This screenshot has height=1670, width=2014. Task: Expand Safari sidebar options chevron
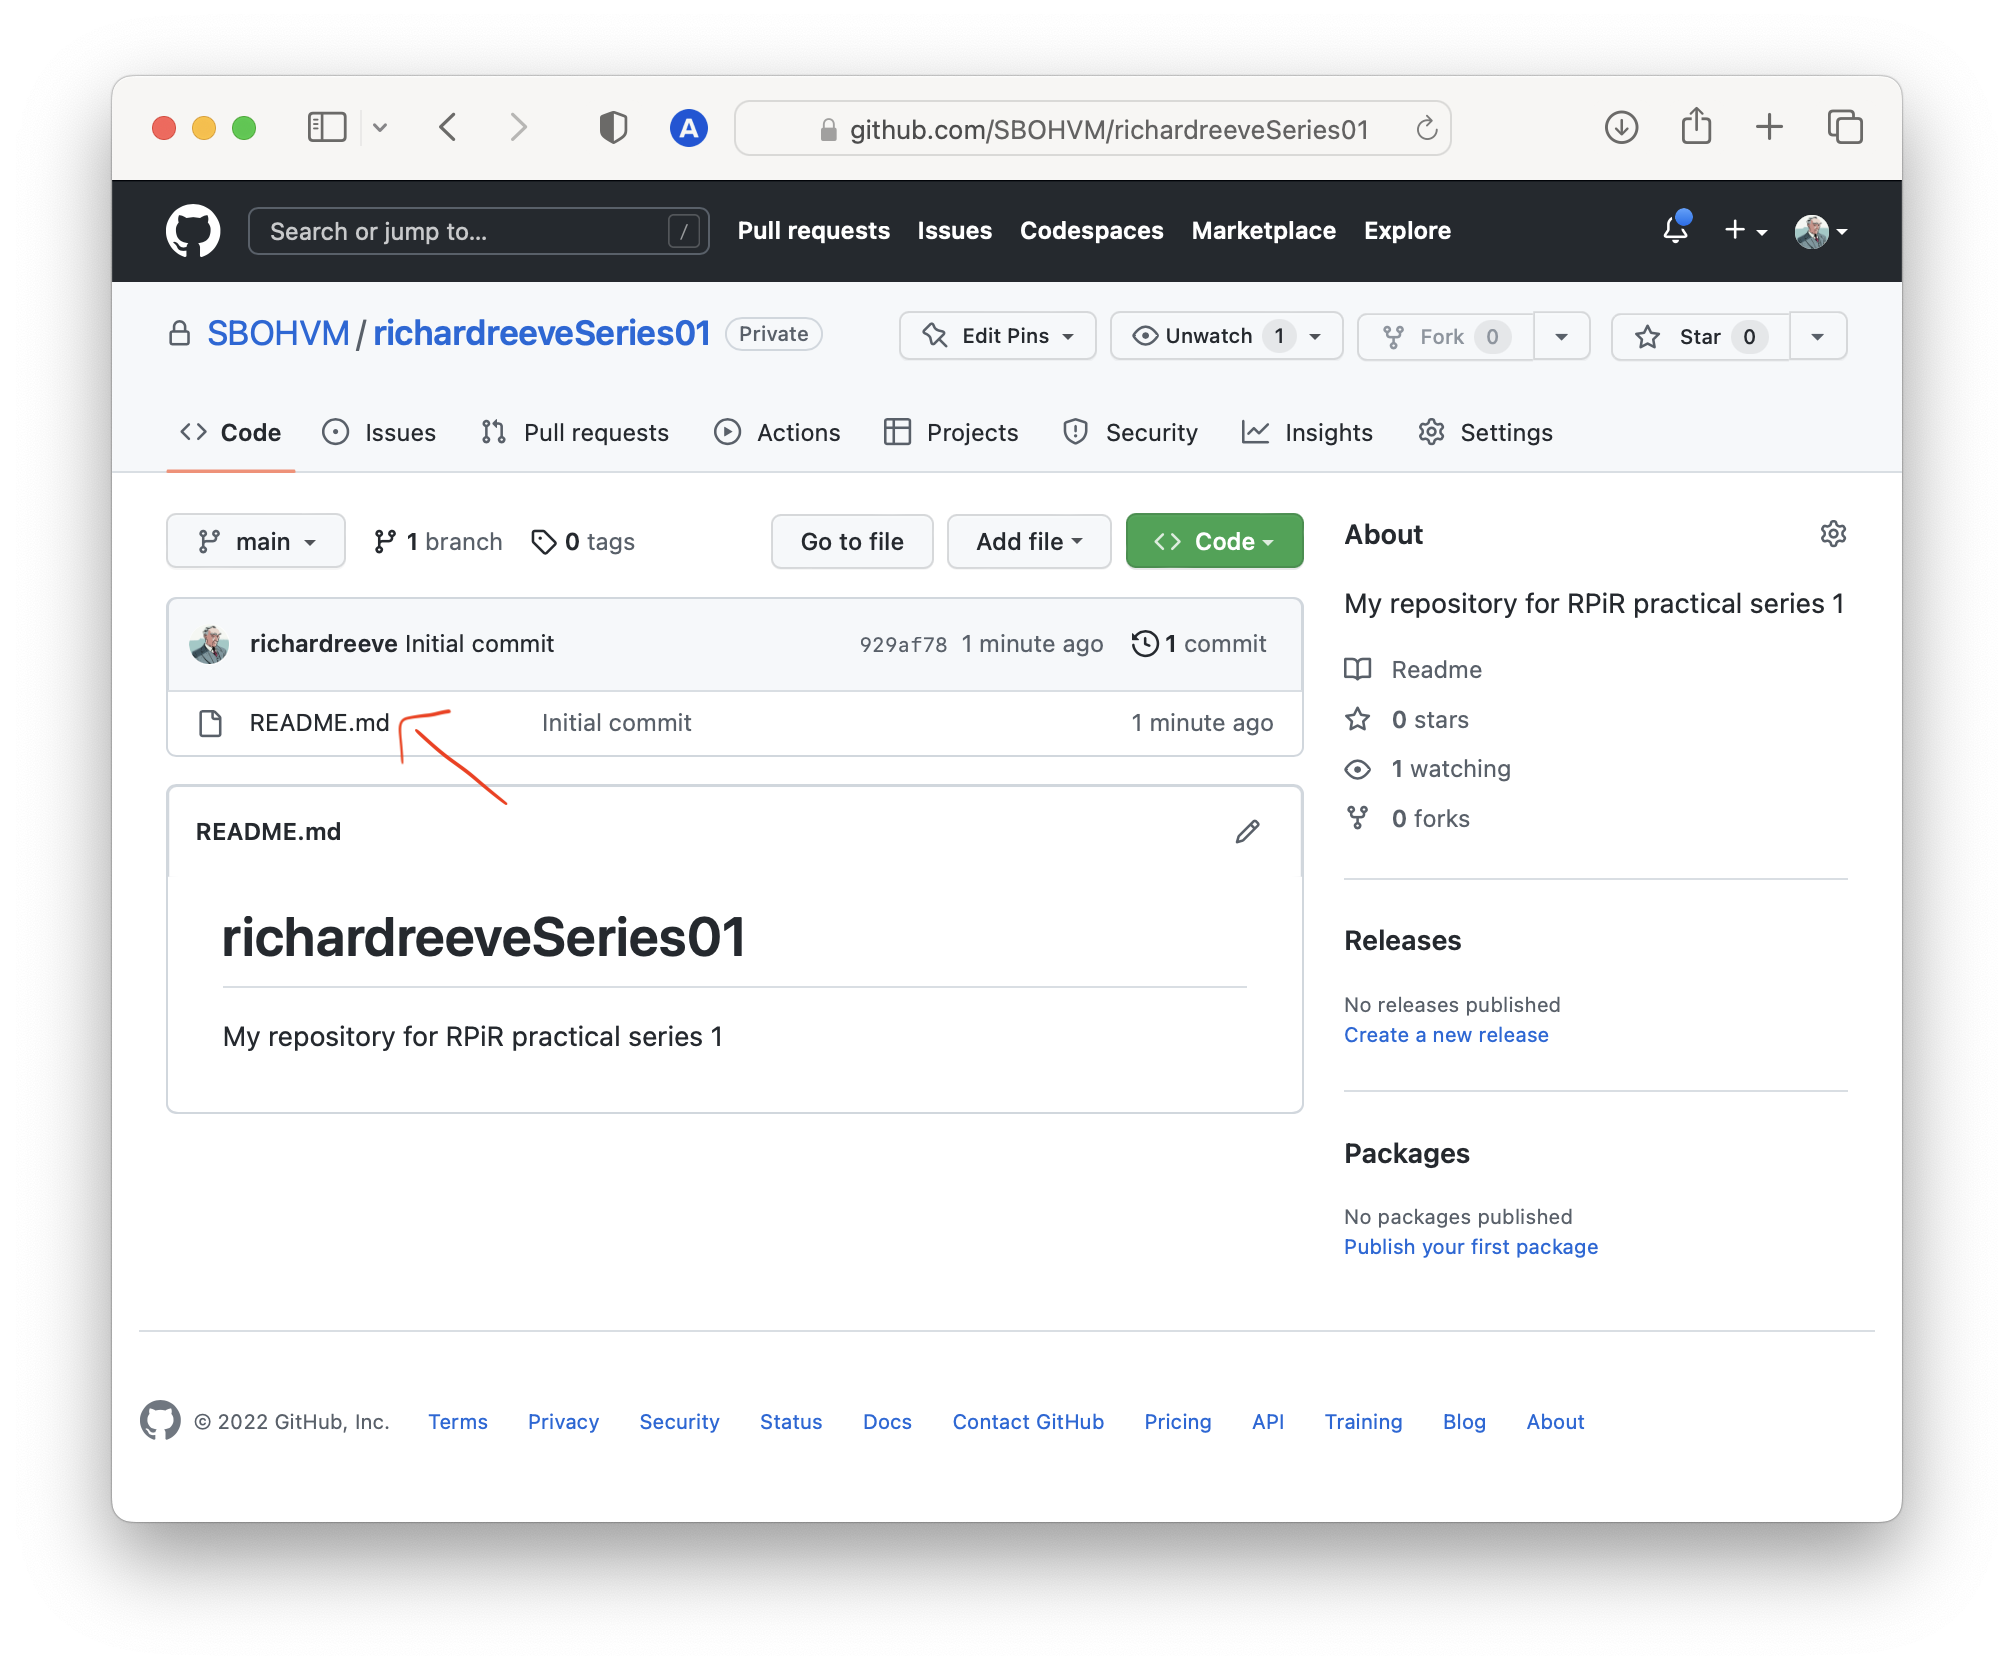pos(380,127)
